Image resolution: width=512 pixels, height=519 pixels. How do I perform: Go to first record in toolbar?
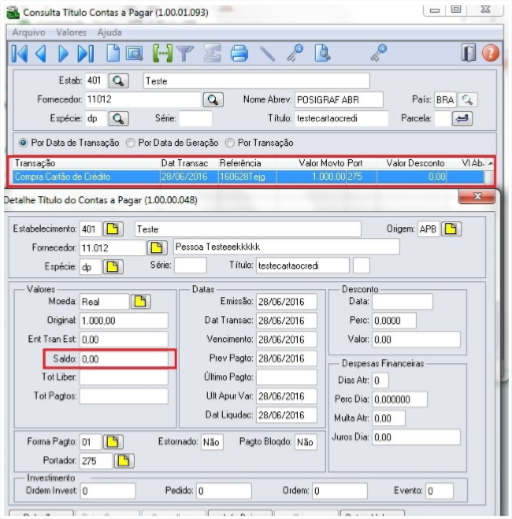[20, 53]
